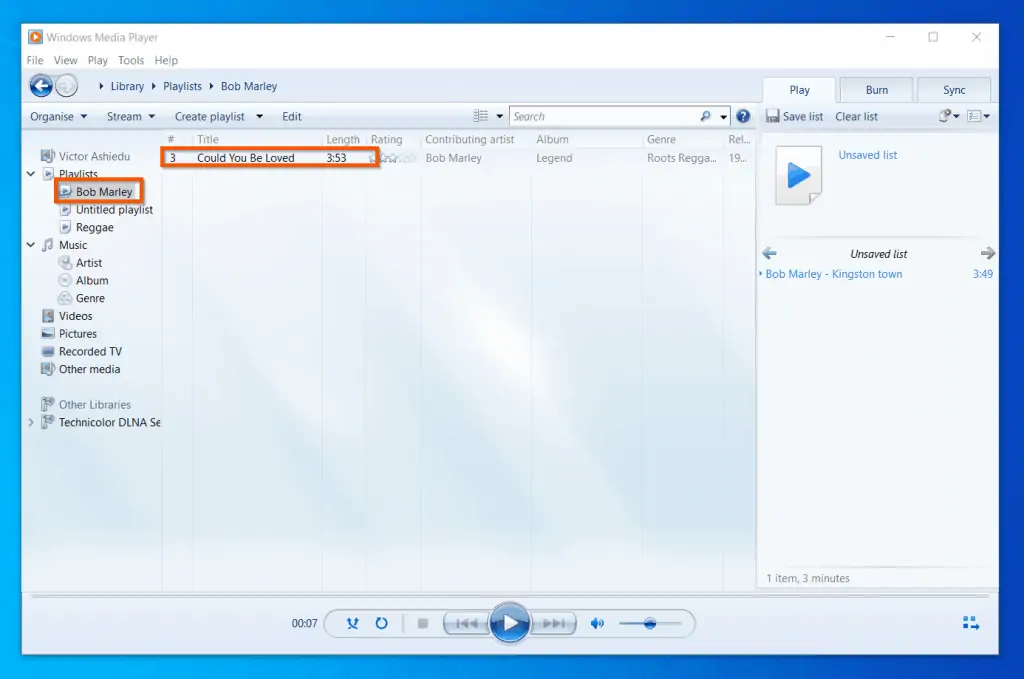Switch to Now Playing mini view
Screen dimensions: 1024x679
[970, 622]
